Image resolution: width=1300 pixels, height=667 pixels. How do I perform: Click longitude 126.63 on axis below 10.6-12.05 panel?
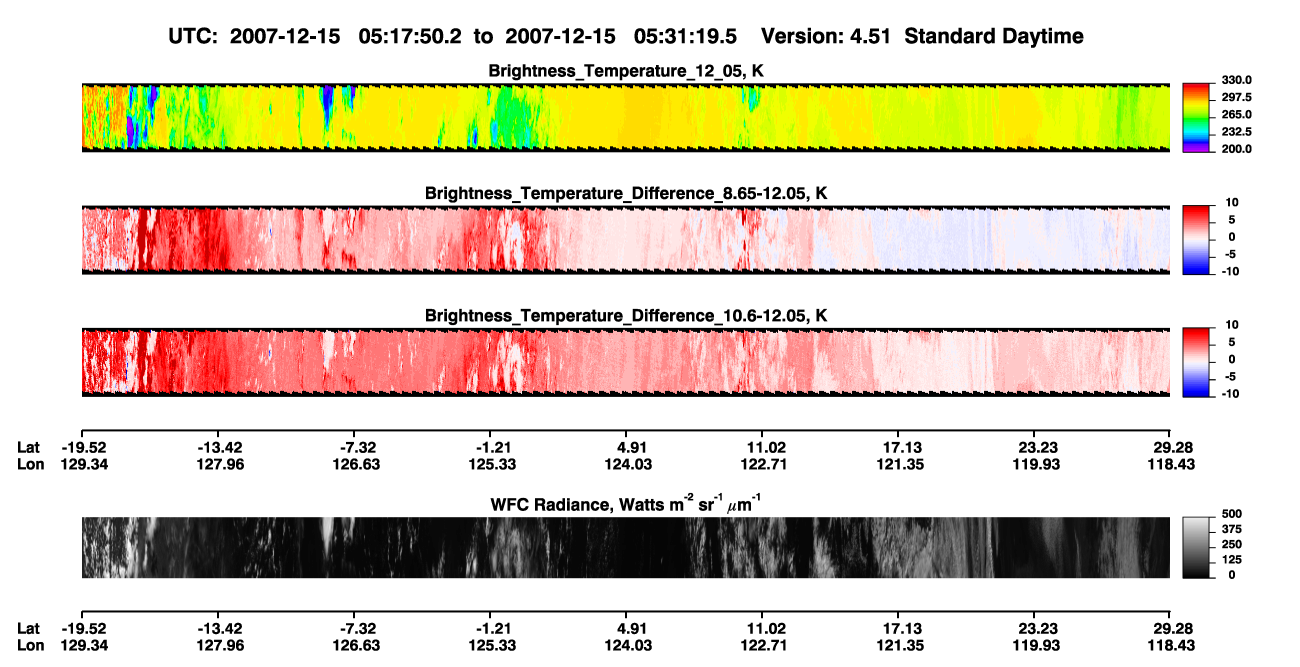pyautogui.click(x=354, y=464)
